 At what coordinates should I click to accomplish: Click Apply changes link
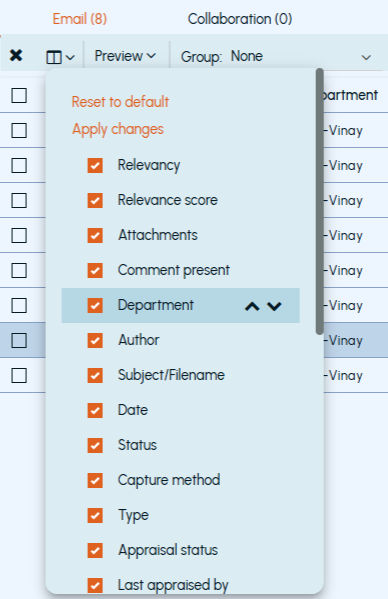click(x=118, y=130)
